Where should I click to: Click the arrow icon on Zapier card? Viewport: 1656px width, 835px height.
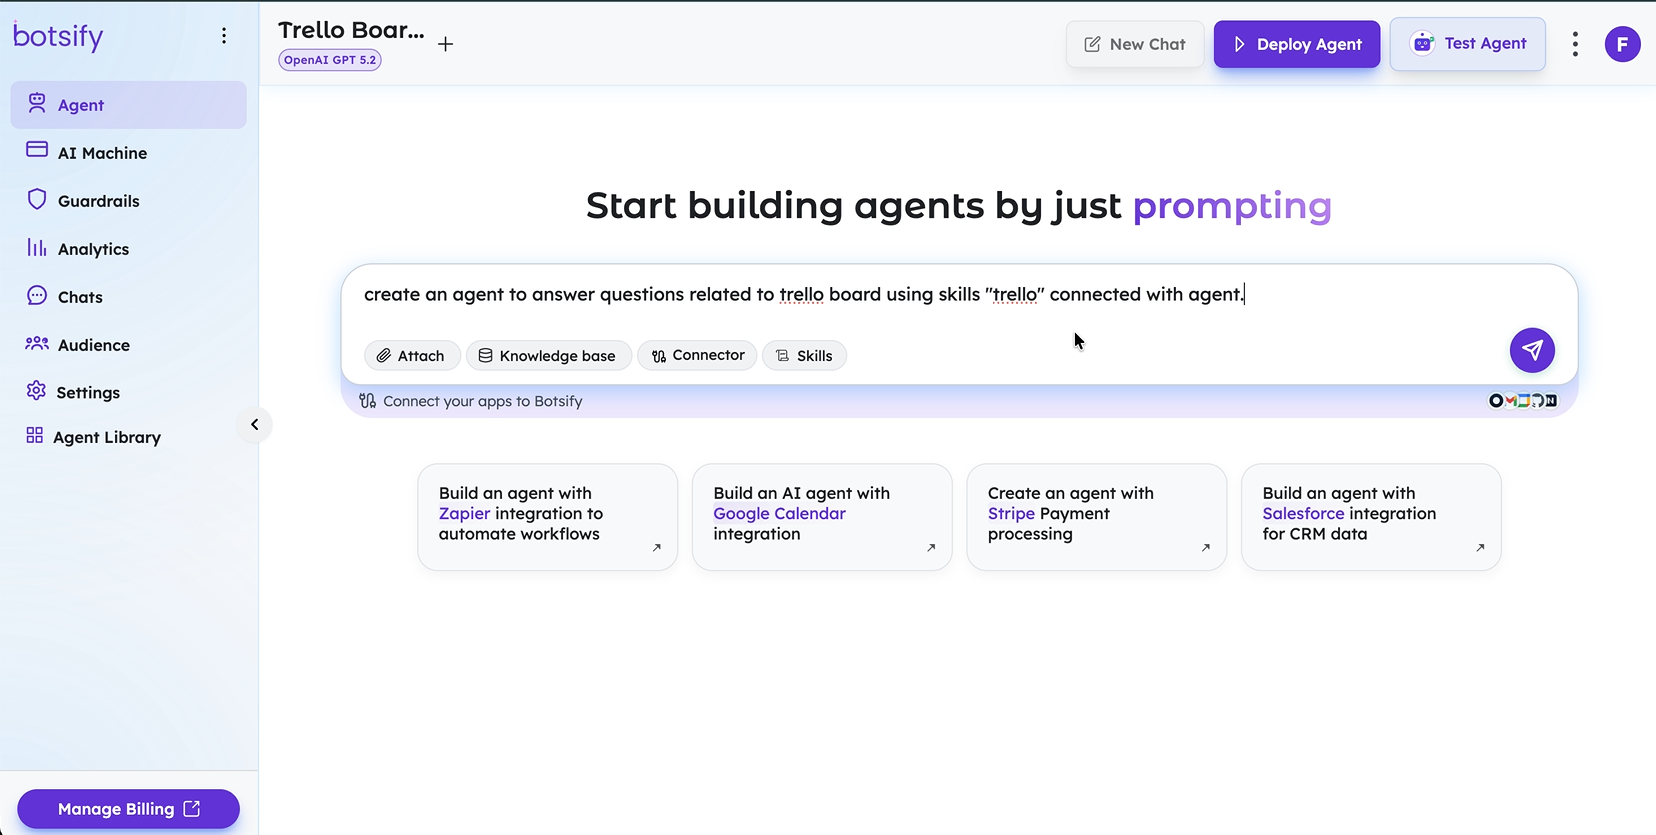(x=656, y=548)
